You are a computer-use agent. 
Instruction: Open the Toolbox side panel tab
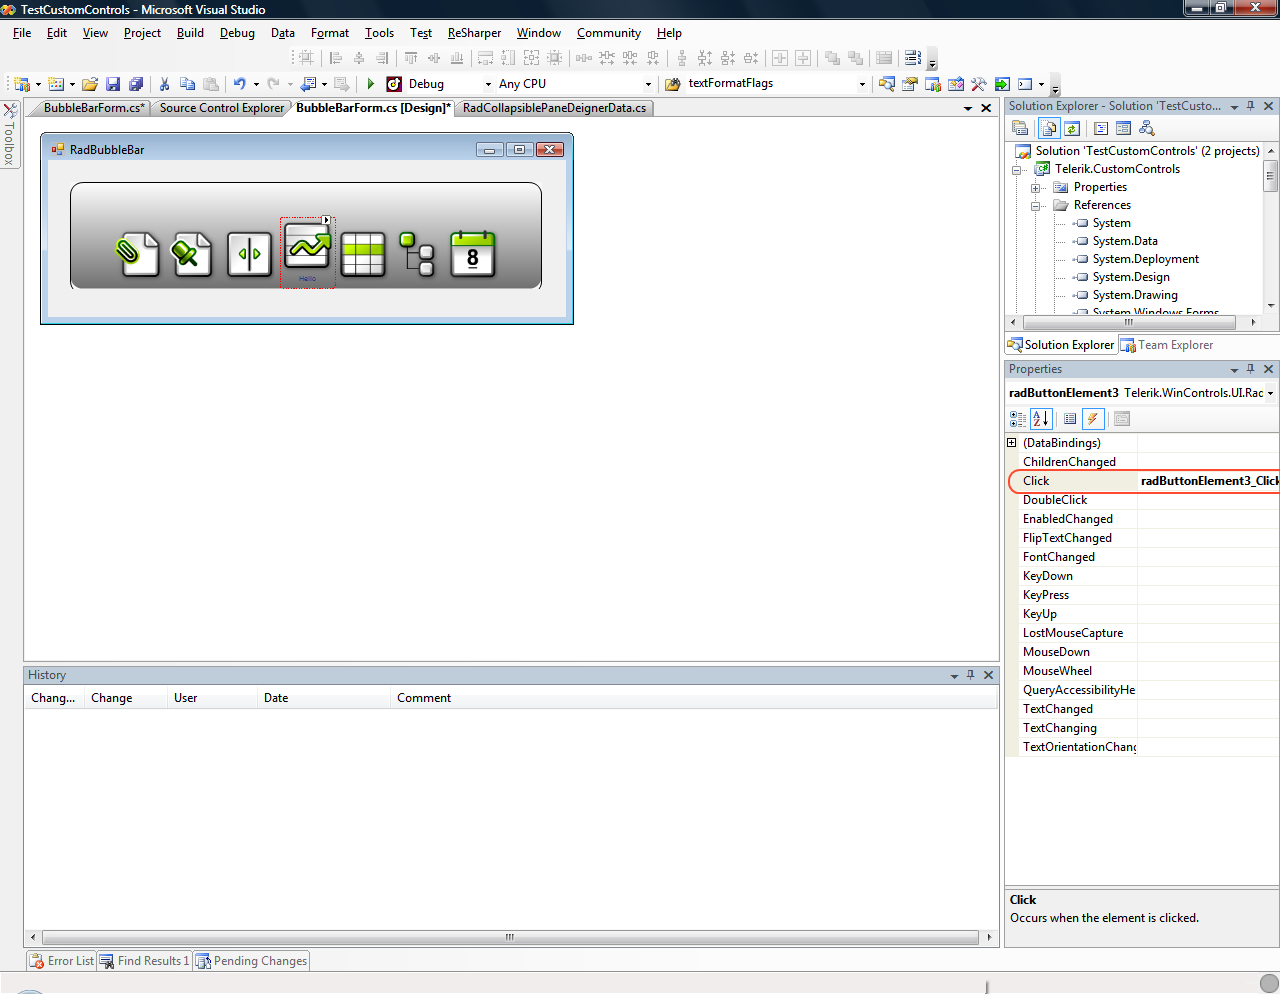[10, 134]
